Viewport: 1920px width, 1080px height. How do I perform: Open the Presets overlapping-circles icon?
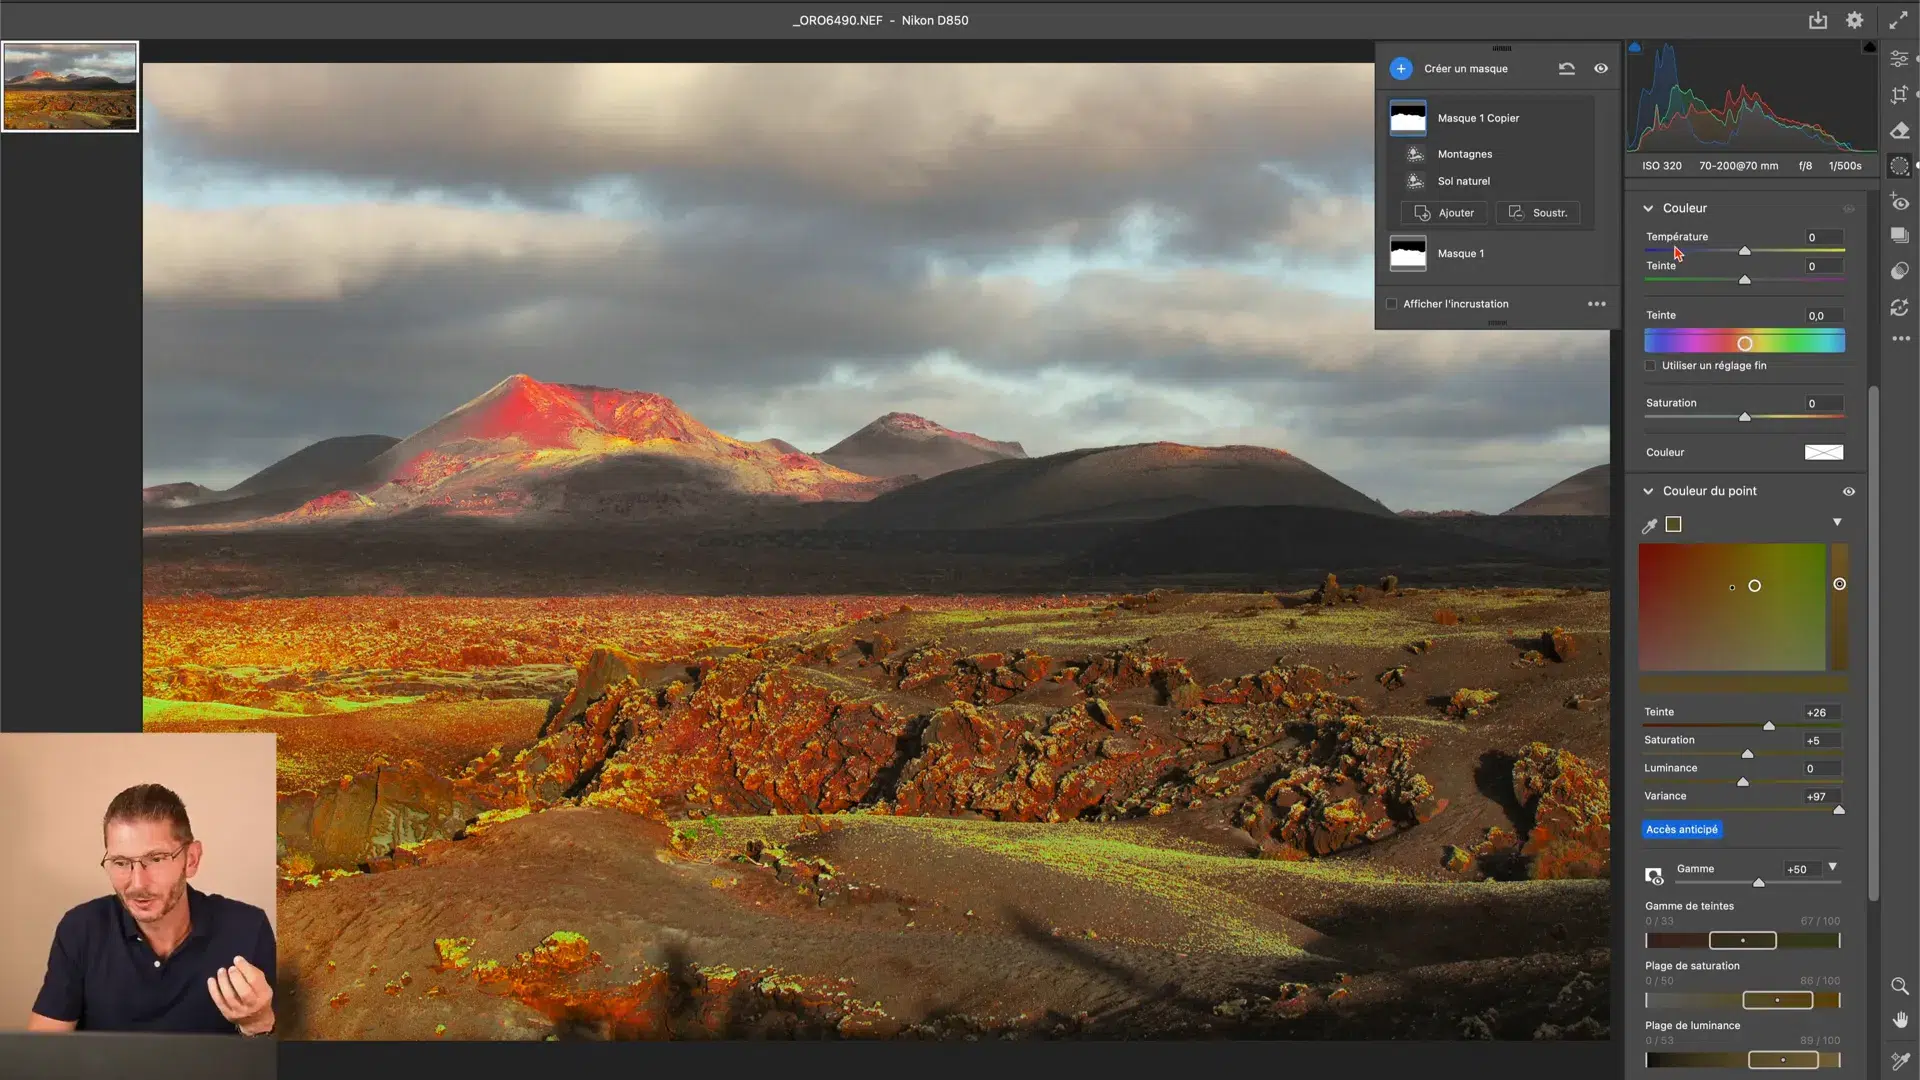[1899, 271]
